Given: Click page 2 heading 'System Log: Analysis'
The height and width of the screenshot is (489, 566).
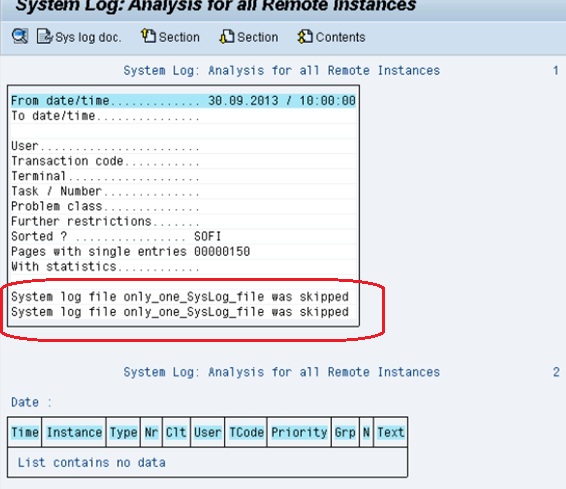Looking at the screenshot, I should coord(282,372).
